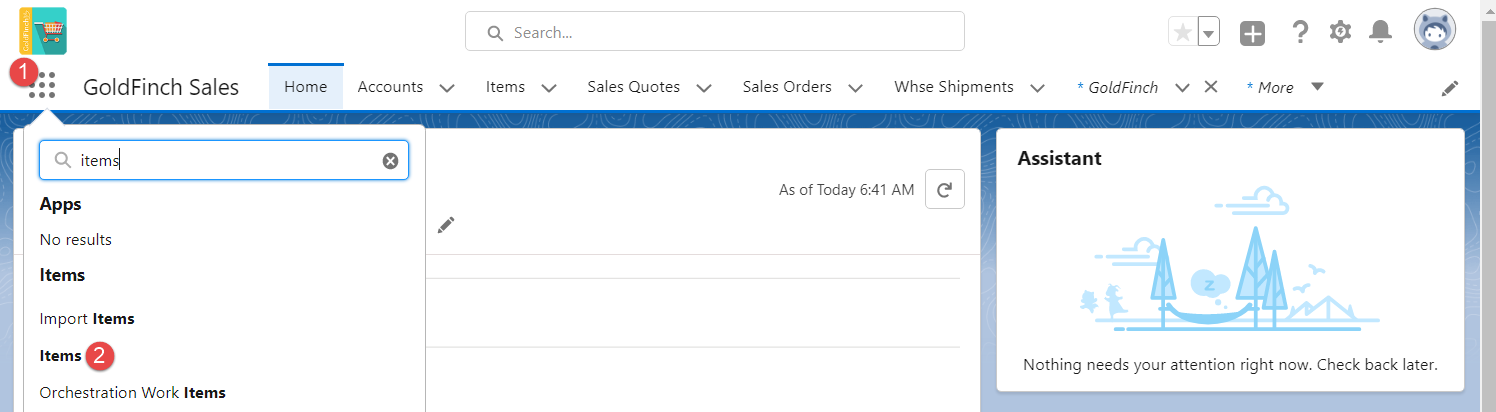Edit the navigation bar with the pencil icon
Screen dimensions: 1496x412
coord(1450,88)
